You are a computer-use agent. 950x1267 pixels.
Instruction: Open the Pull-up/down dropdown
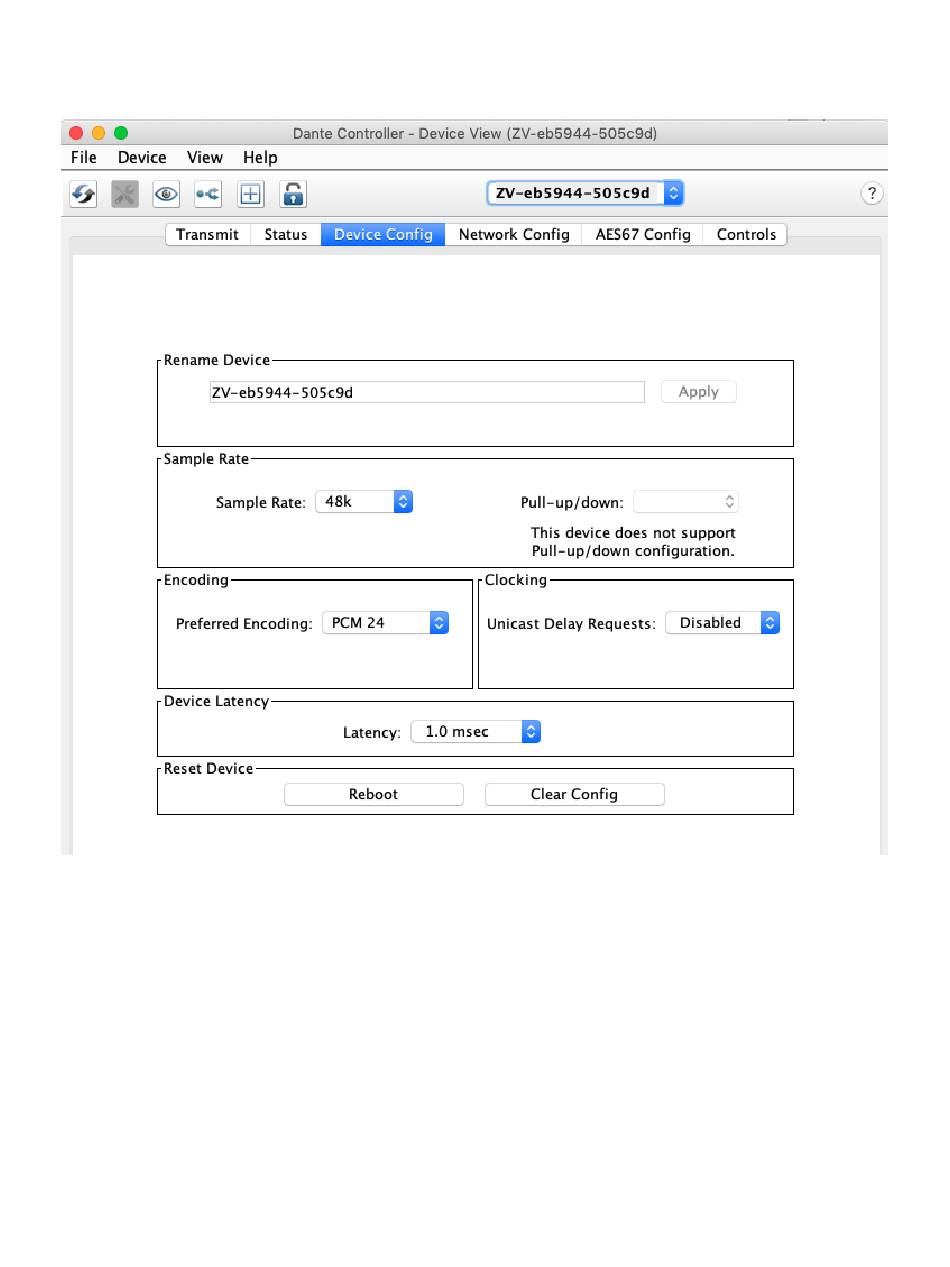(686, 502)
